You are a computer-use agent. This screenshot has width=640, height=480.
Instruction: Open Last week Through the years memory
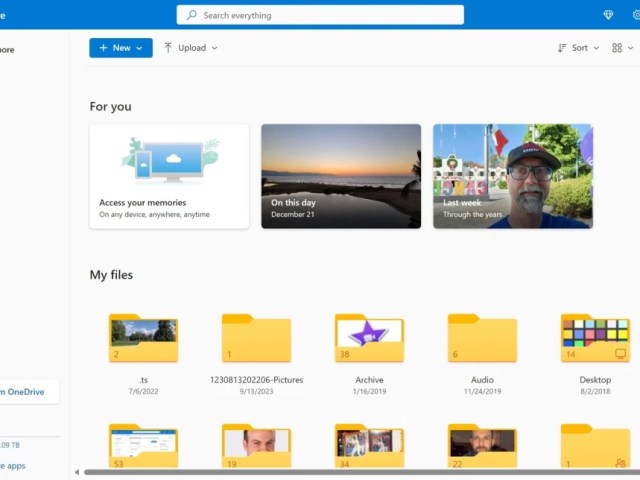tap(513, 176)
